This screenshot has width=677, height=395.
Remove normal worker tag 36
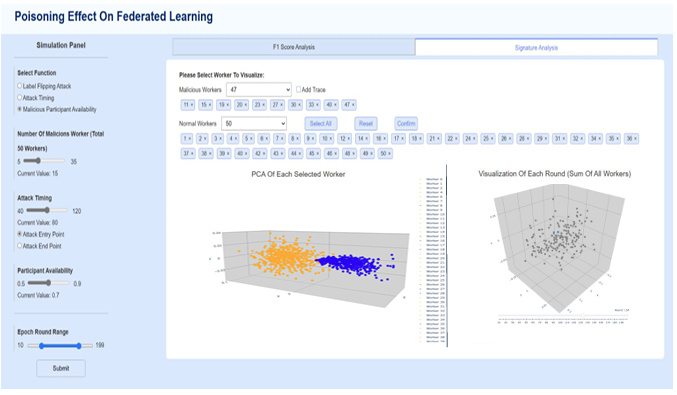click(636, 139)
